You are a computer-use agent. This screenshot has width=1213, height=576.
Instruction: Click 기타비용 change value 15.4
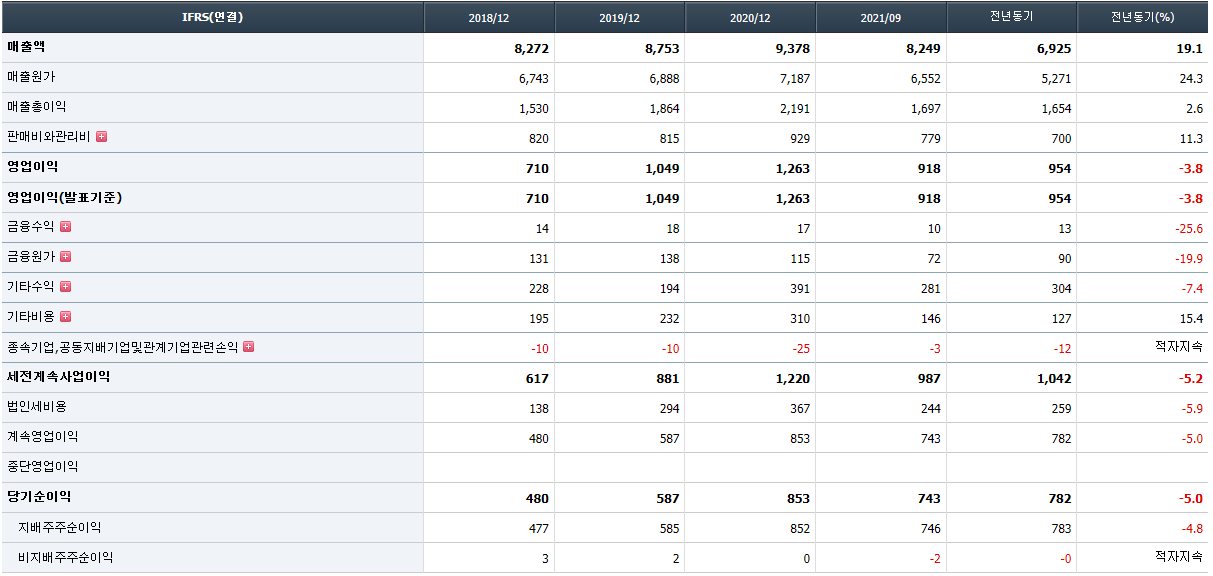(x=1190, y=318)
